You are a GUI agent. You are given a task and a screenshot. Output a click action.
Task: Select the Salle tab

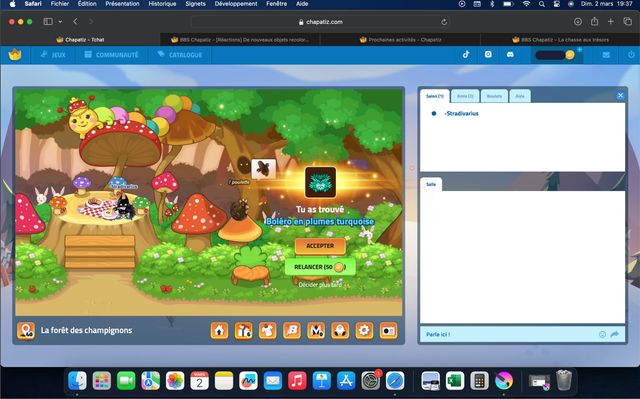431,184
